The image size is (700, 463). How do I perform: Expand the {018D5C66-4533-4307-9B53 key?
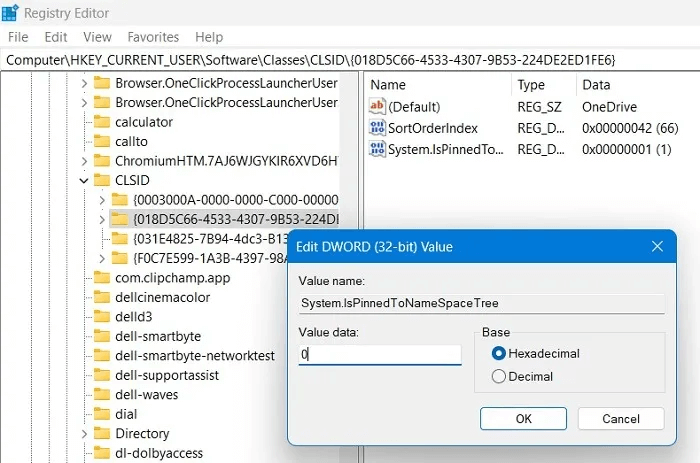coord(102,219)
